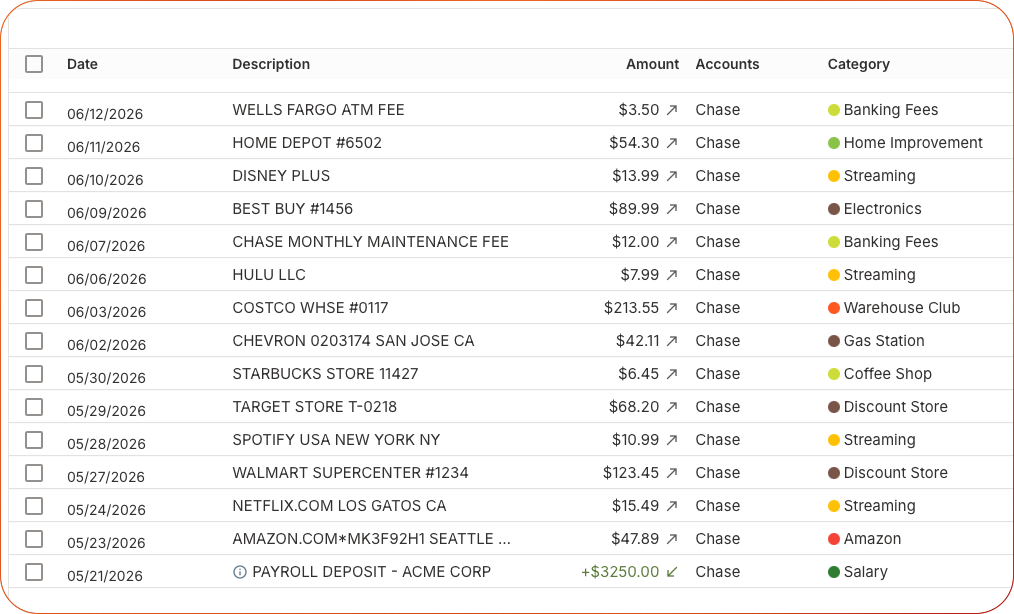
Task: Click the Date column header
Action: (82, 64)
